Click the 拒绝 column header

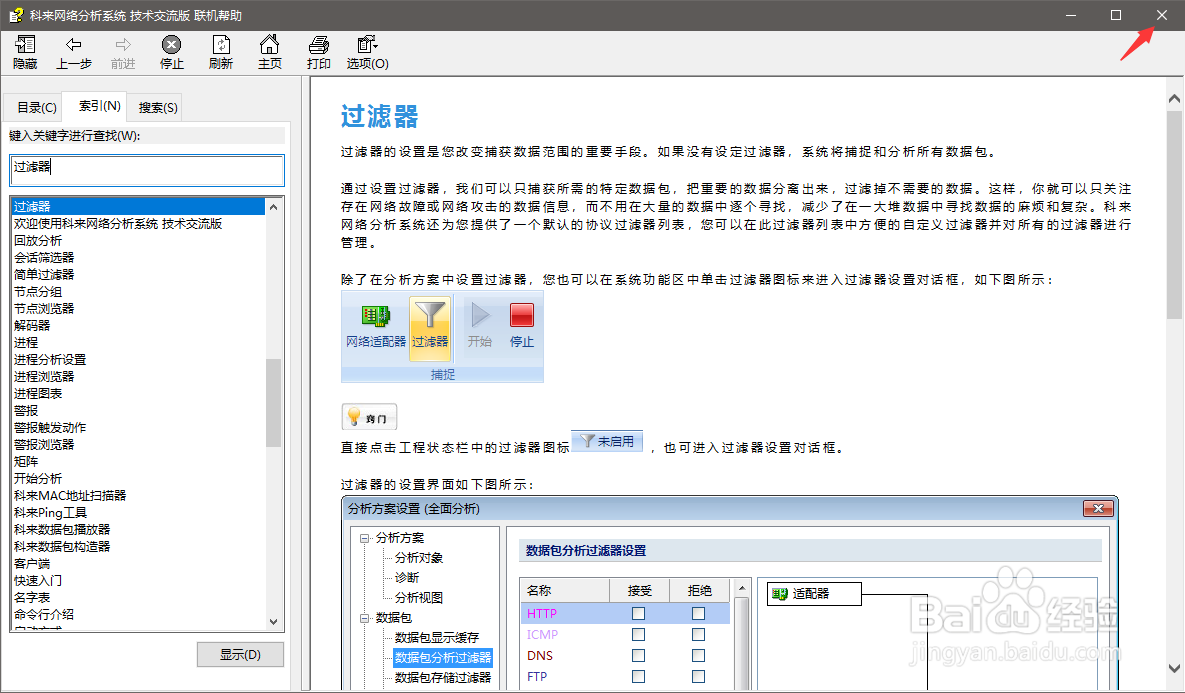coord(700,590)
